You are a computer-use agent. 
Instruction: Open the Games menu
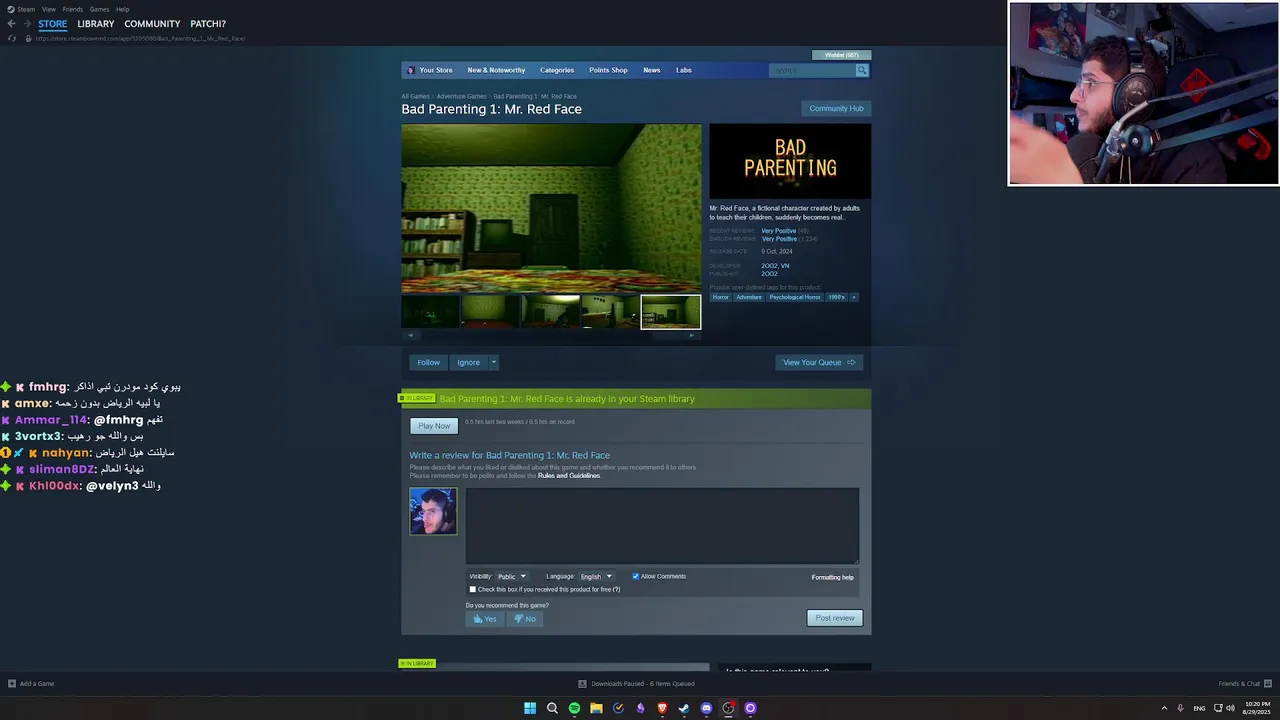(99, 9)
